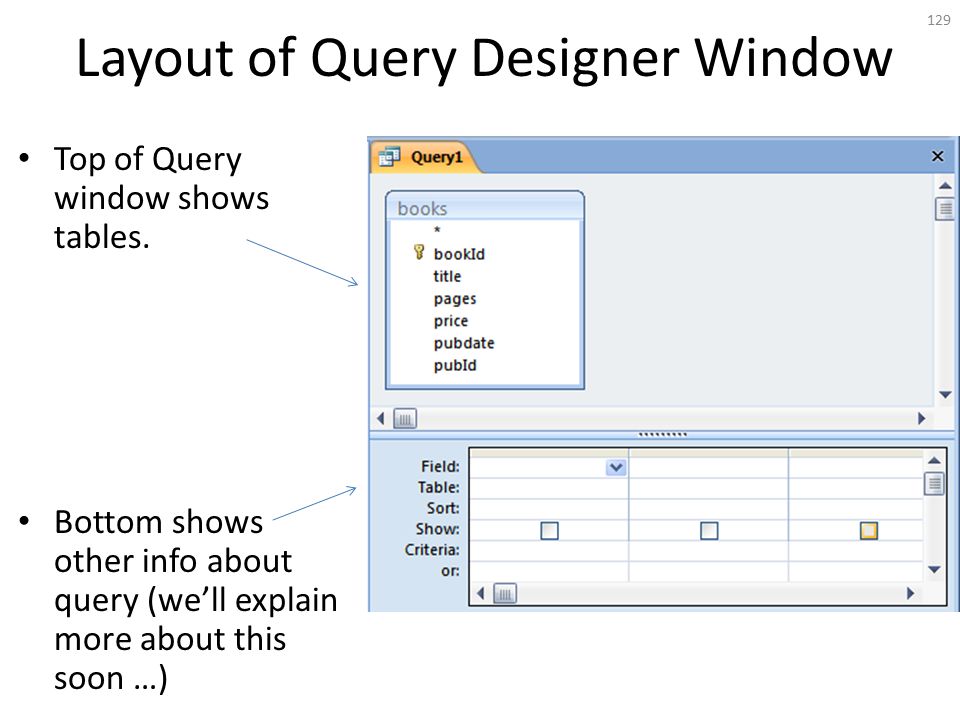Click the first column selector bar in grid

[x=549, y=453]
